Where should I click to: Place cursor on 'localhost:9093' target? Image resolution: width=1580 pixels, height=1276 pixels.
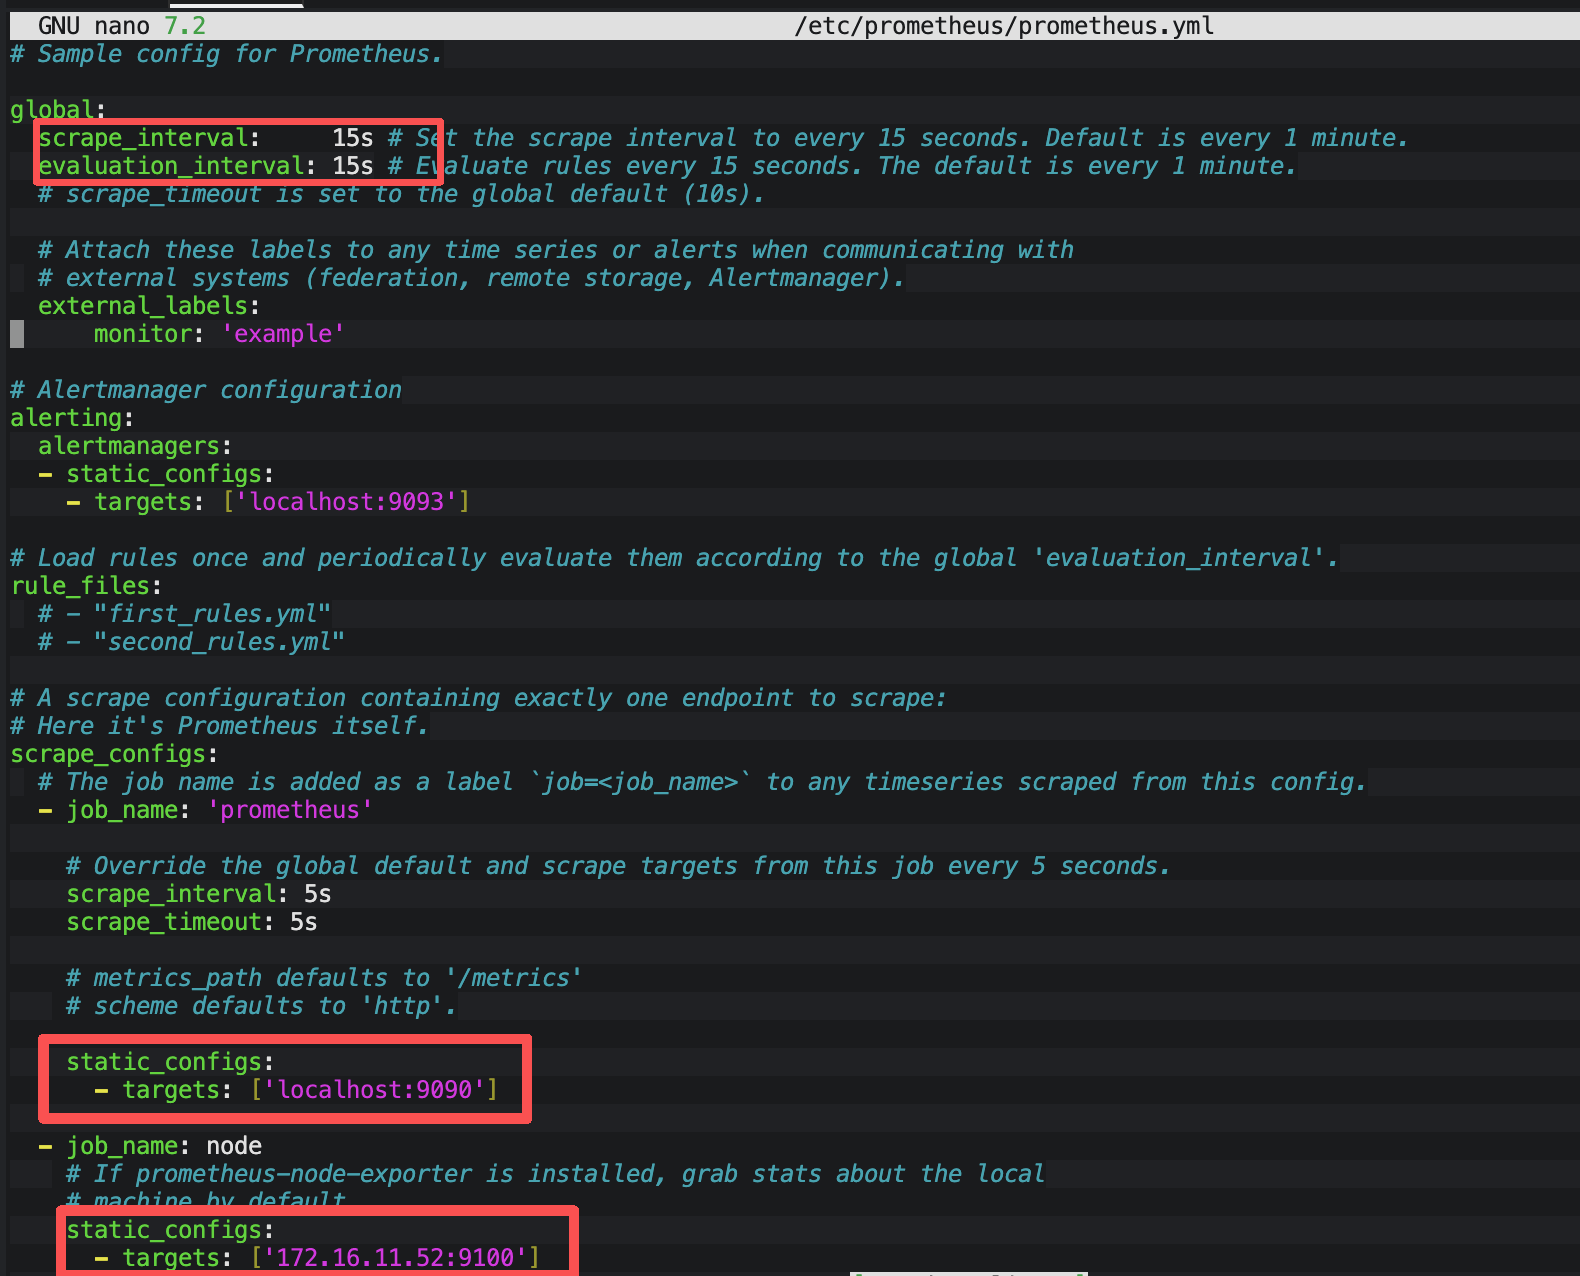tap(346, 502)
